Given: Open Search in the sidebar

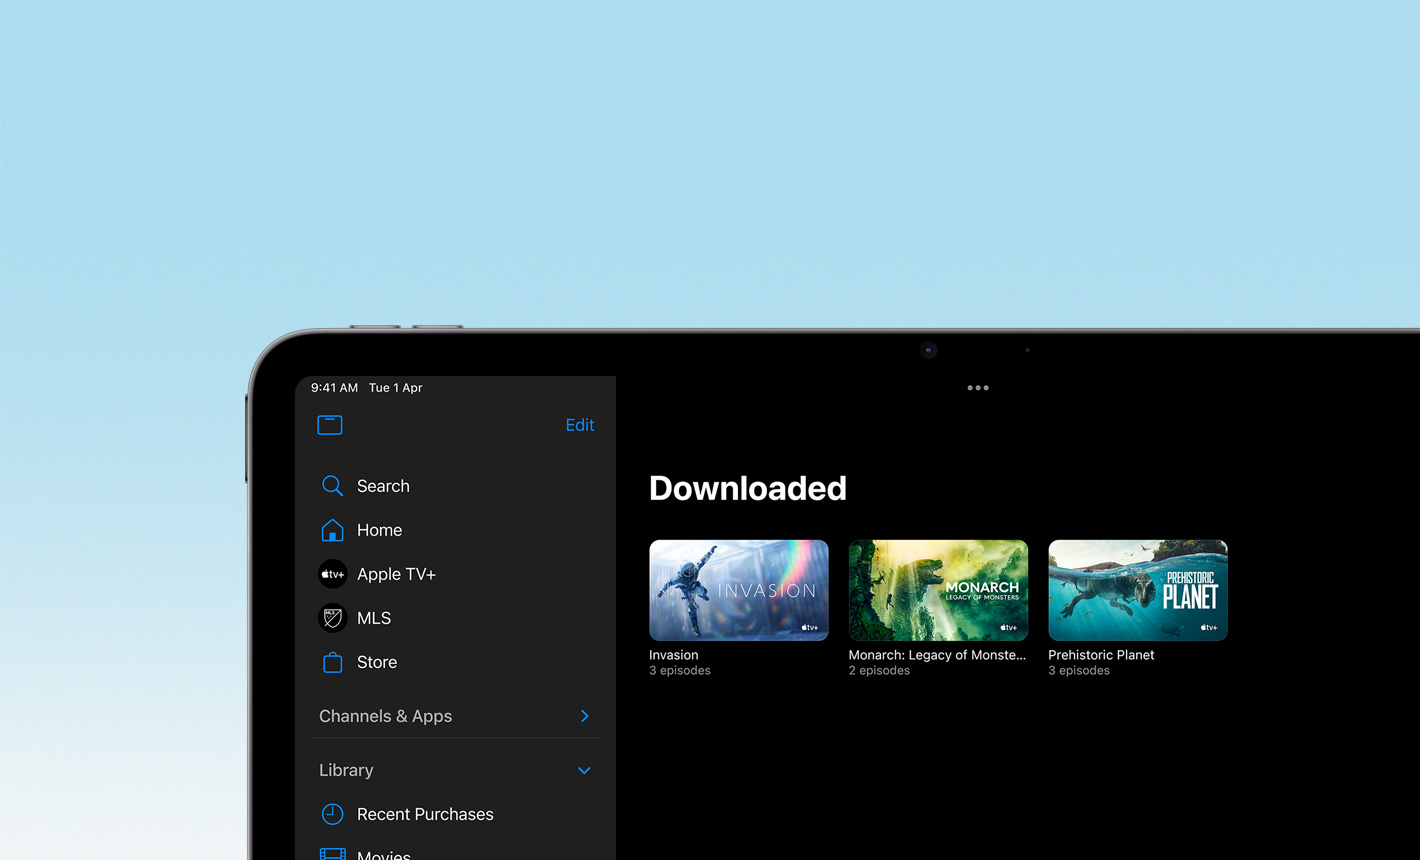Looking at the screenshot, I should click(383, 486).
